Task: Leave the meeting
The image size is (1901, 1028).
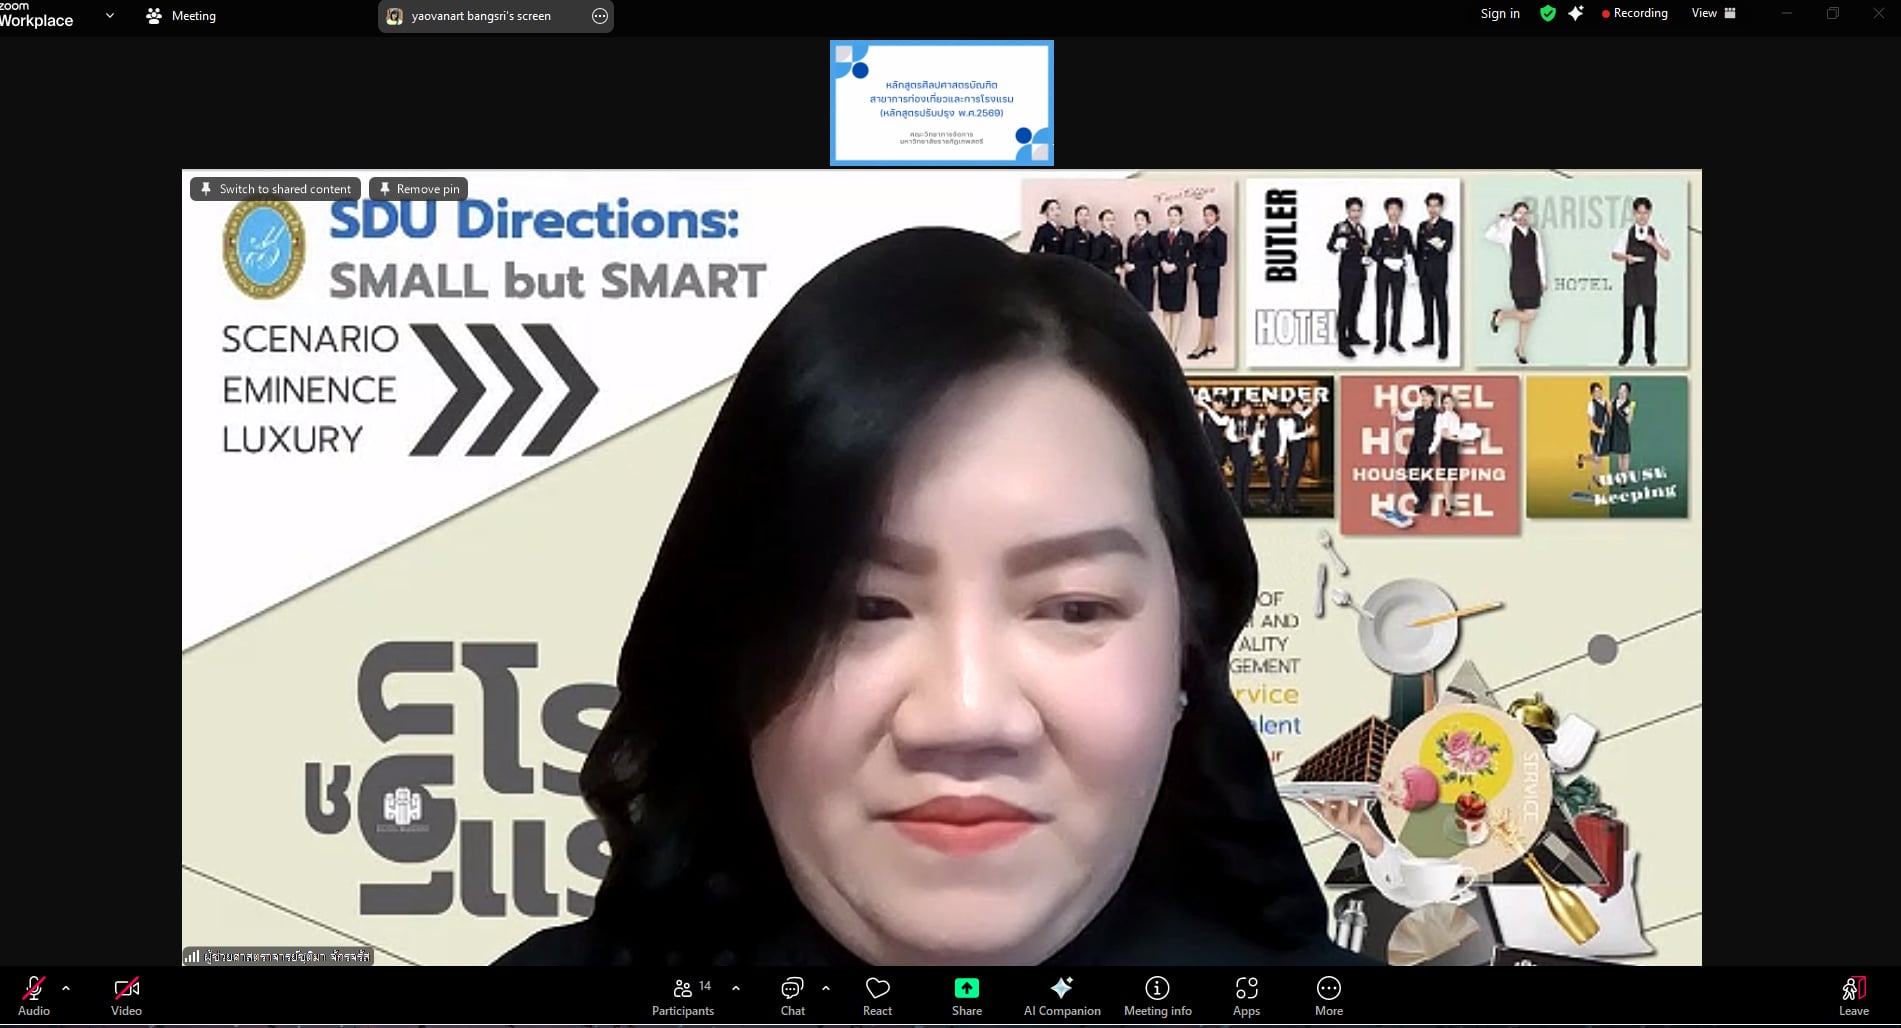Action: (x=1853, y=996)
